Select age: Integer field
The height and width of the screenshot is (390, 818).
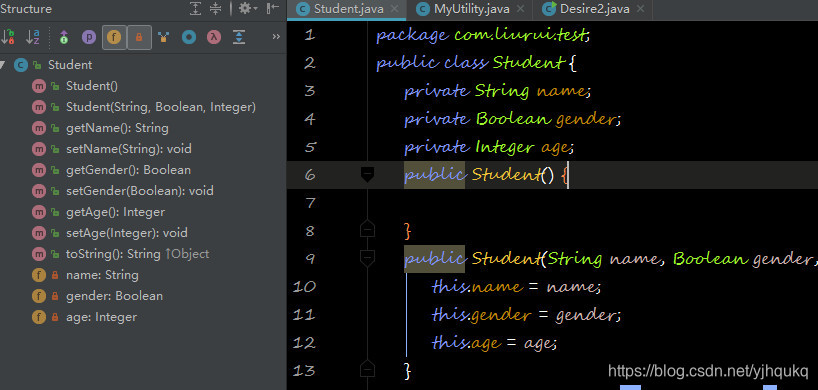101,316
